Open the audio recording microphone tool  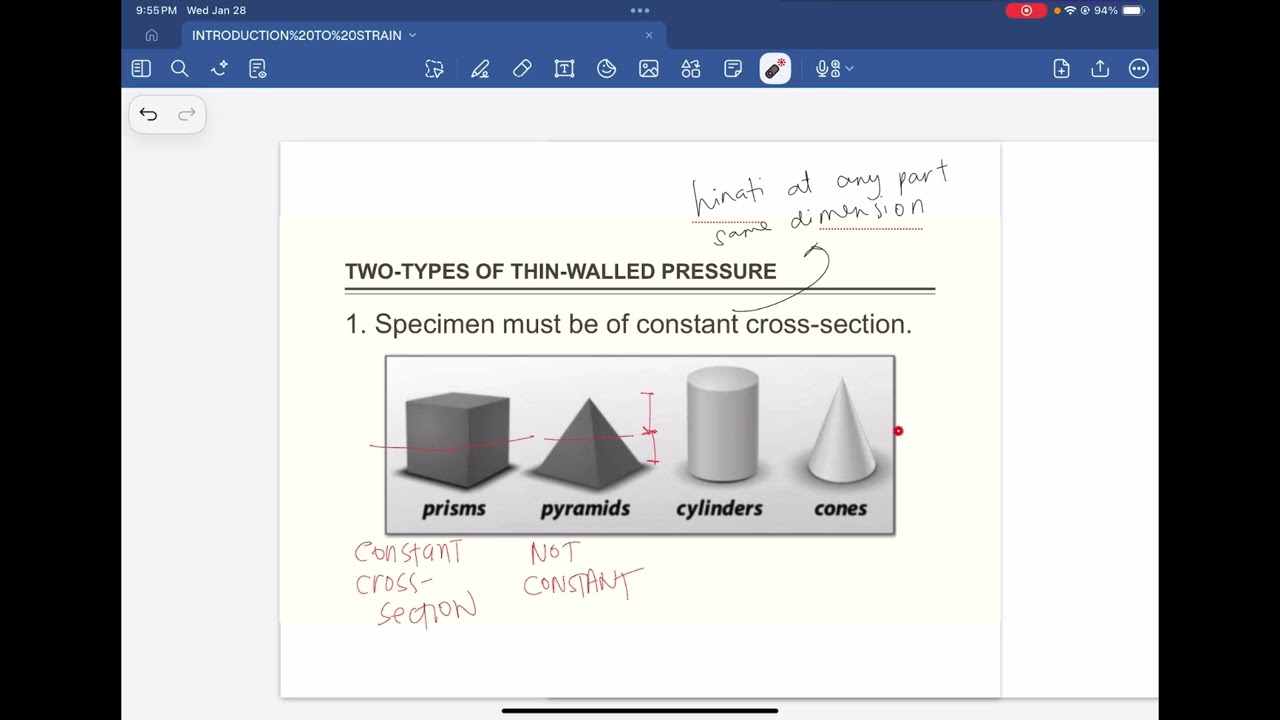tap(827, 69)
